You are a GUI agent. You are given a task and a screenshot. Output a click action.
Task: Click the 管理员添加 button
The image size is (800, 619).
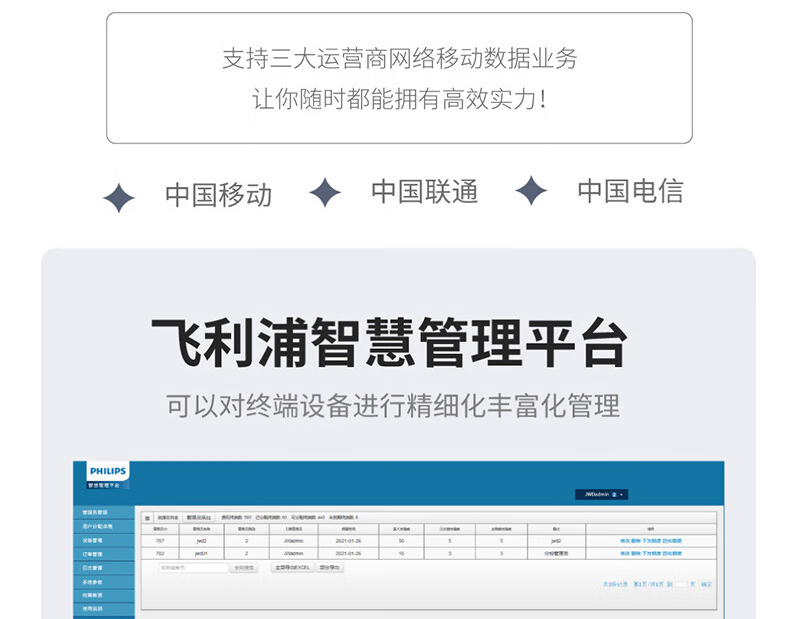point(198,517)
